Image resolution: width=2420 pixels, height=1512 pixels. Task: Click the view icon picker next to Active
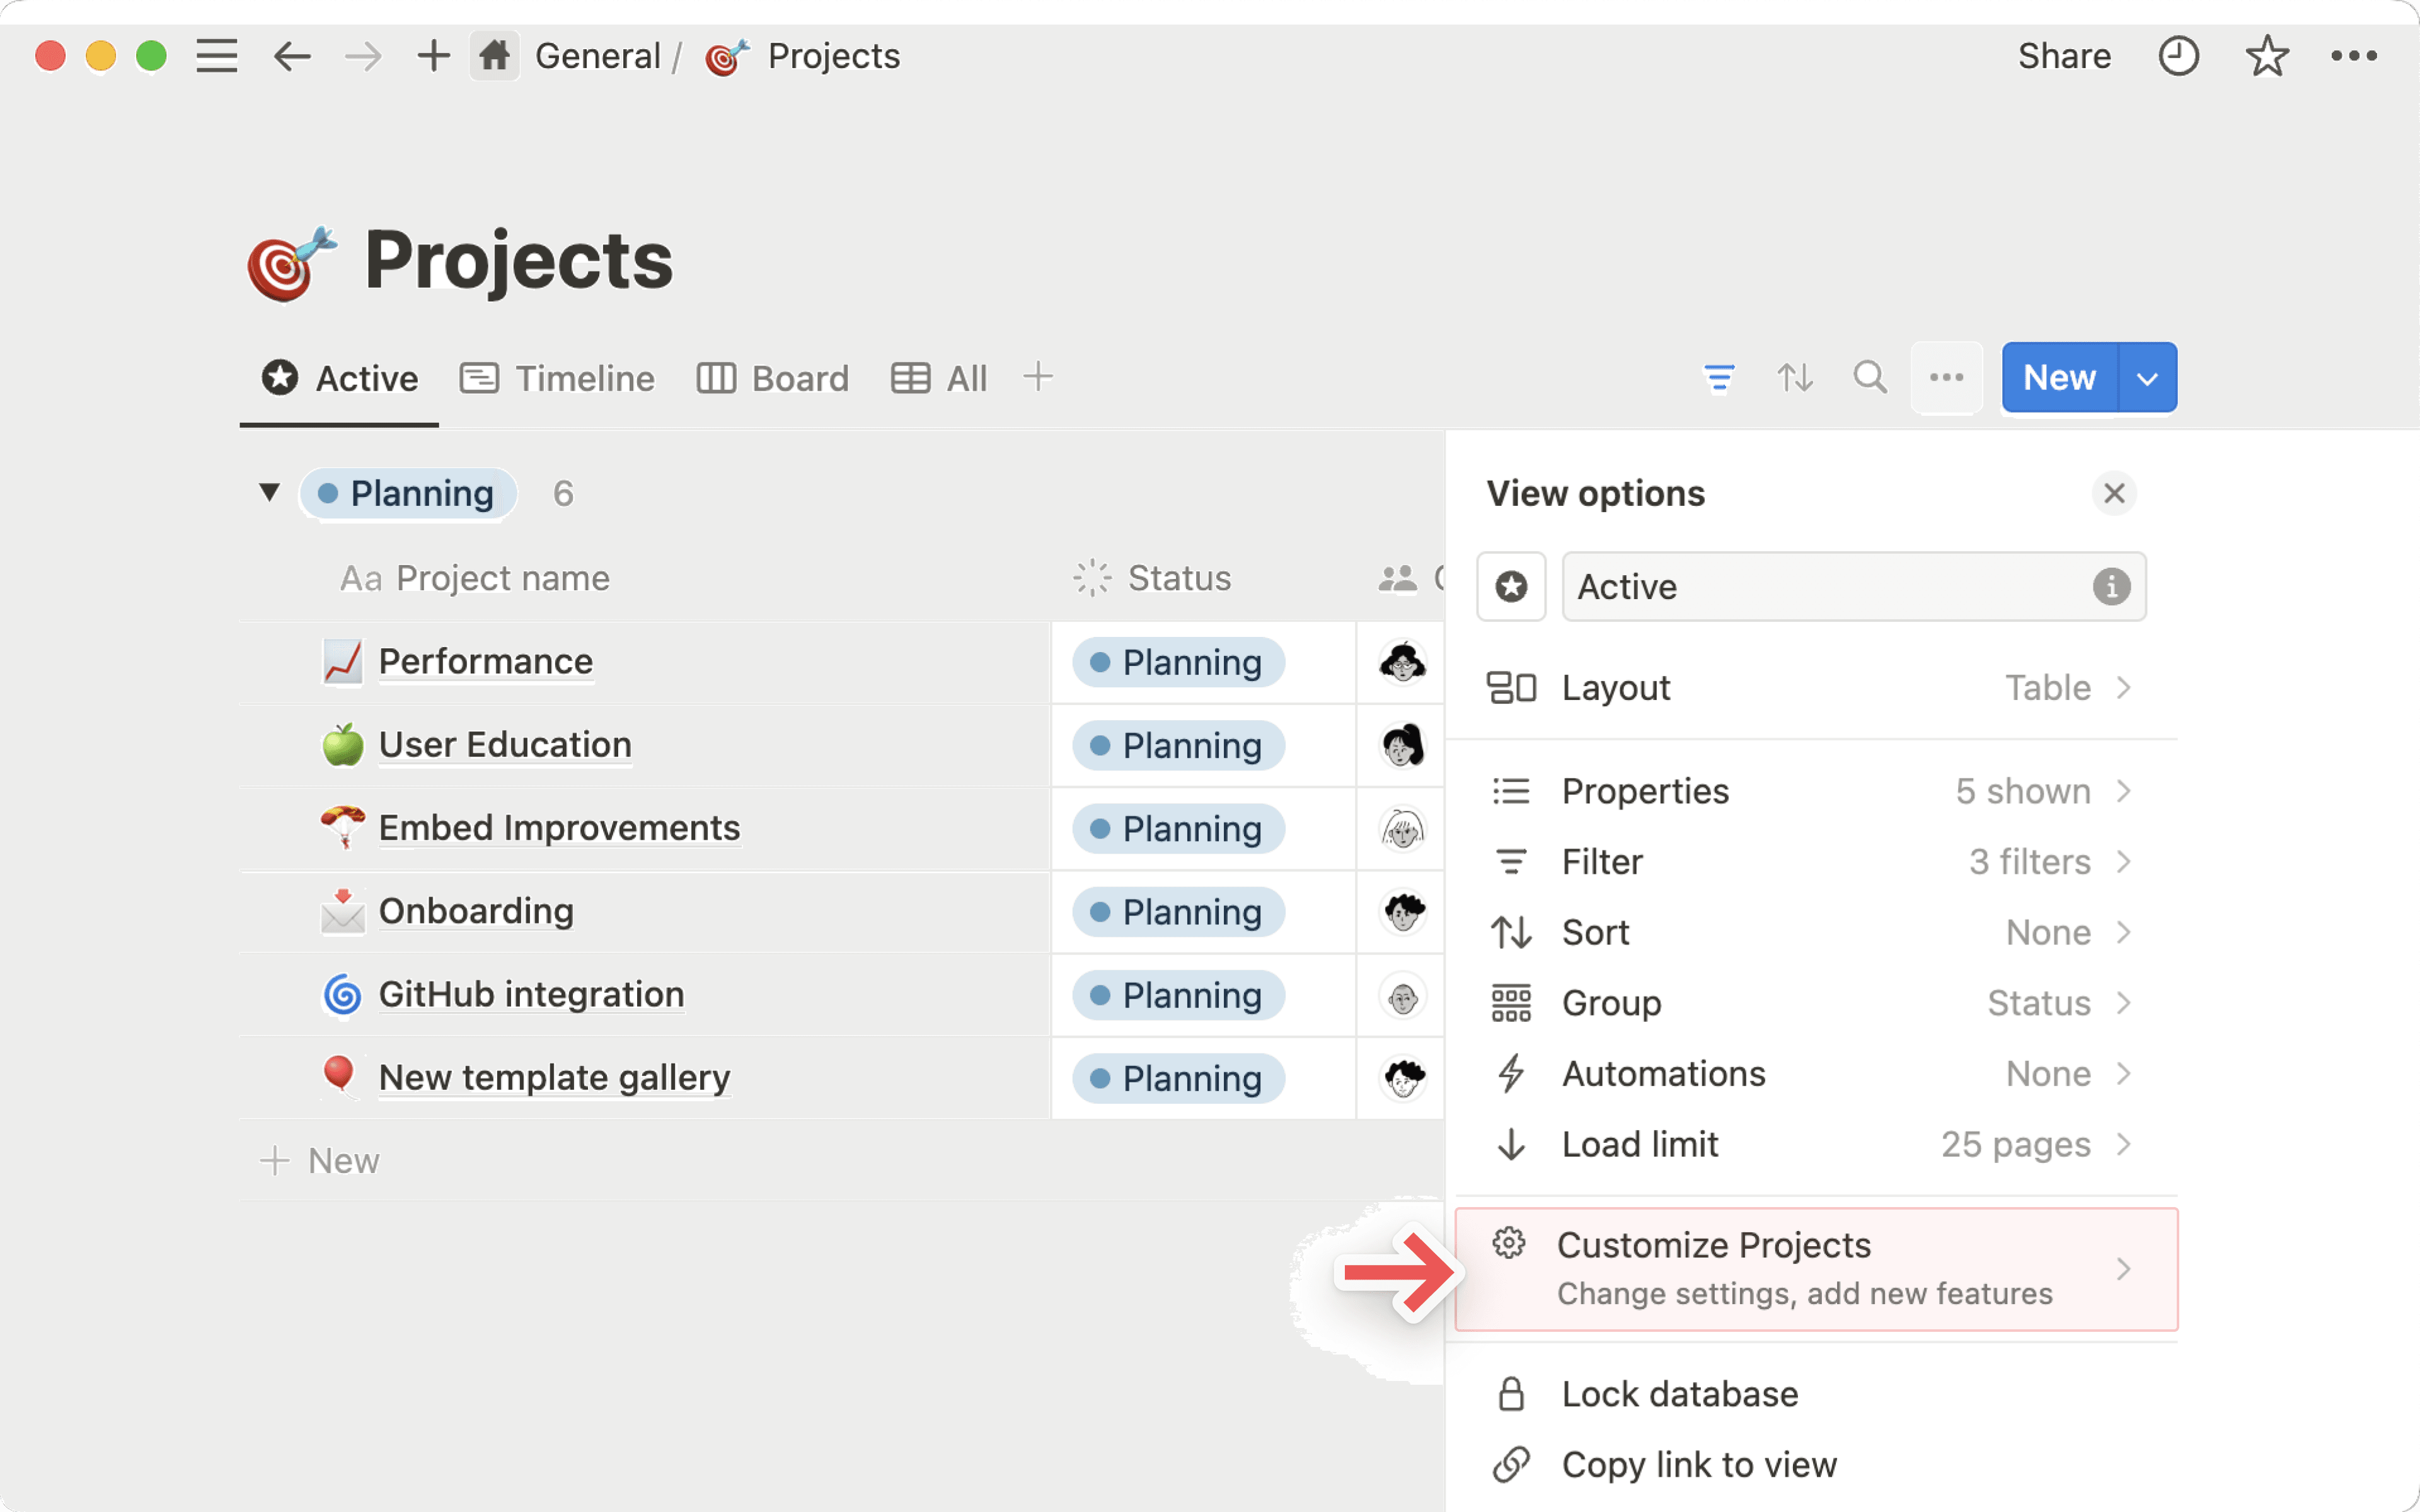point(1511,587)
